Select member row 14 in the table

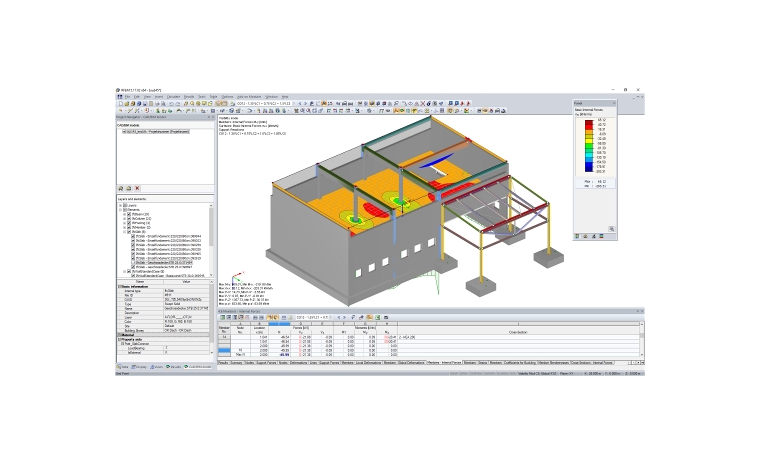point(224,337)
